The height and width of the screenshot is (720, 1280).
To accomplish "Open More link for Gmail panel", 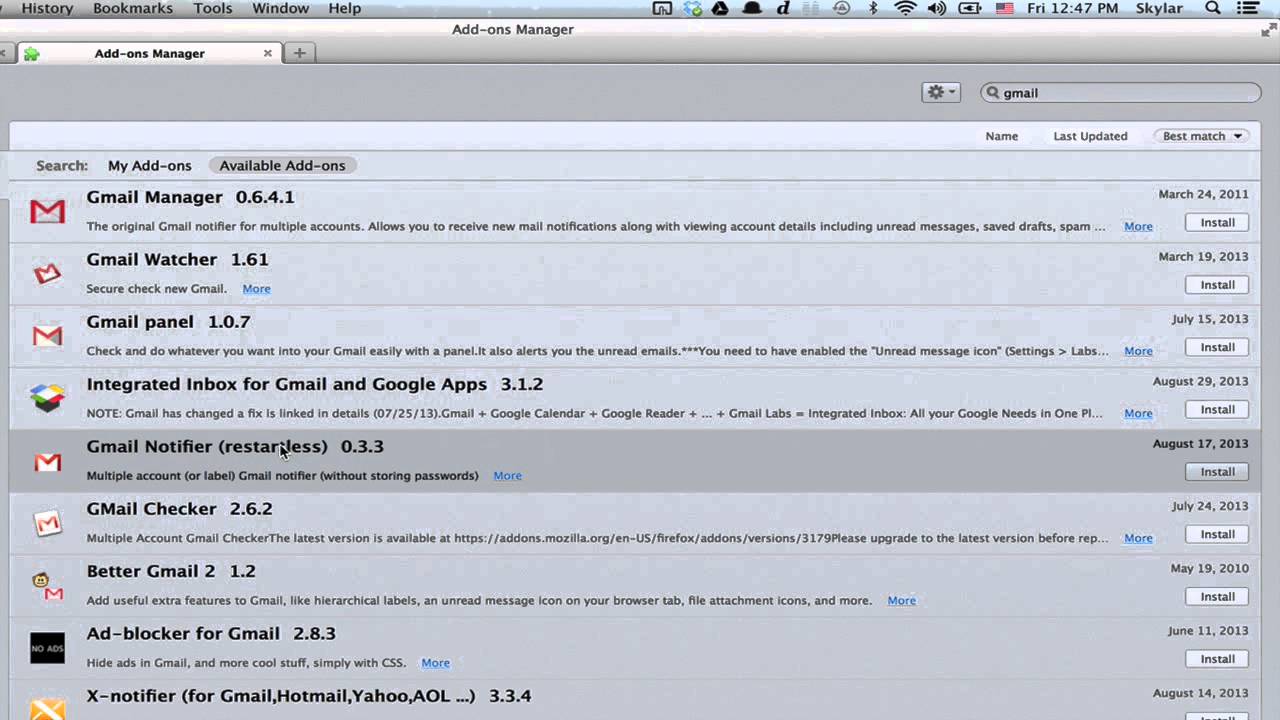I will (1138, 351).
